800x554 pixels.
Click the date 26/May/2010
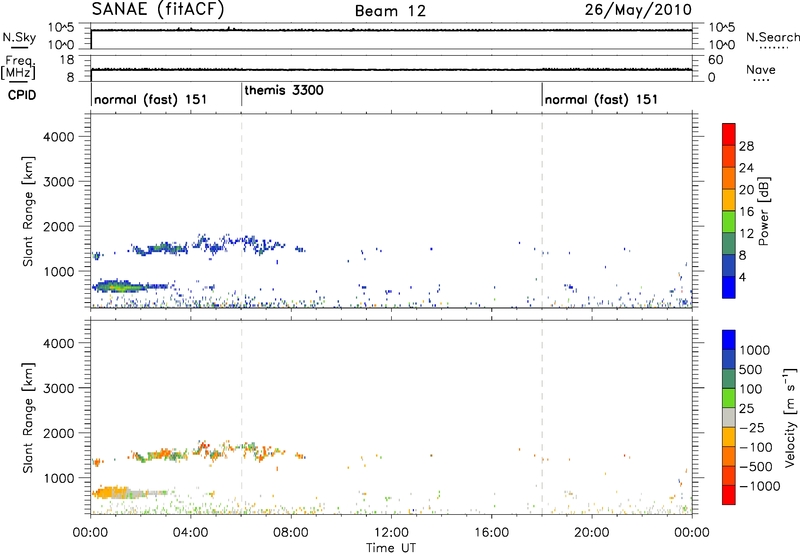point(638,9)
